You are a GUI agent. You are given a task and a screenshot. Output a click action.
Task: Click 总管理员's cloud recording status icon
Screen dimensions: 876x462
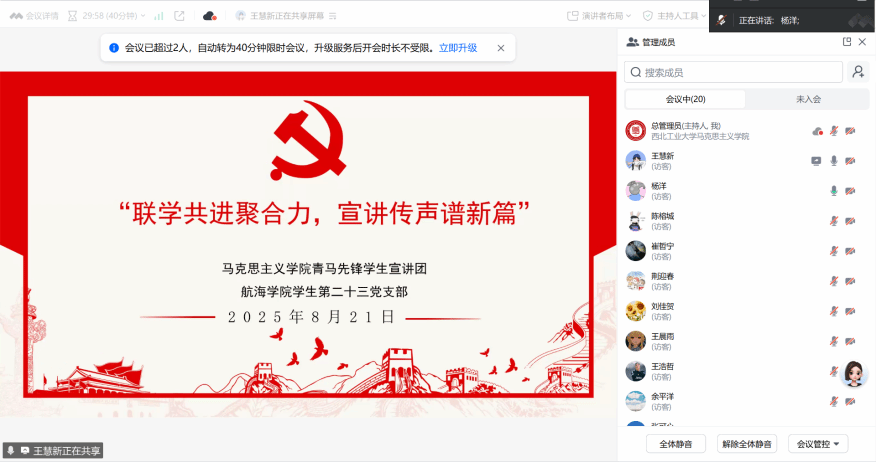click(817, 131)
